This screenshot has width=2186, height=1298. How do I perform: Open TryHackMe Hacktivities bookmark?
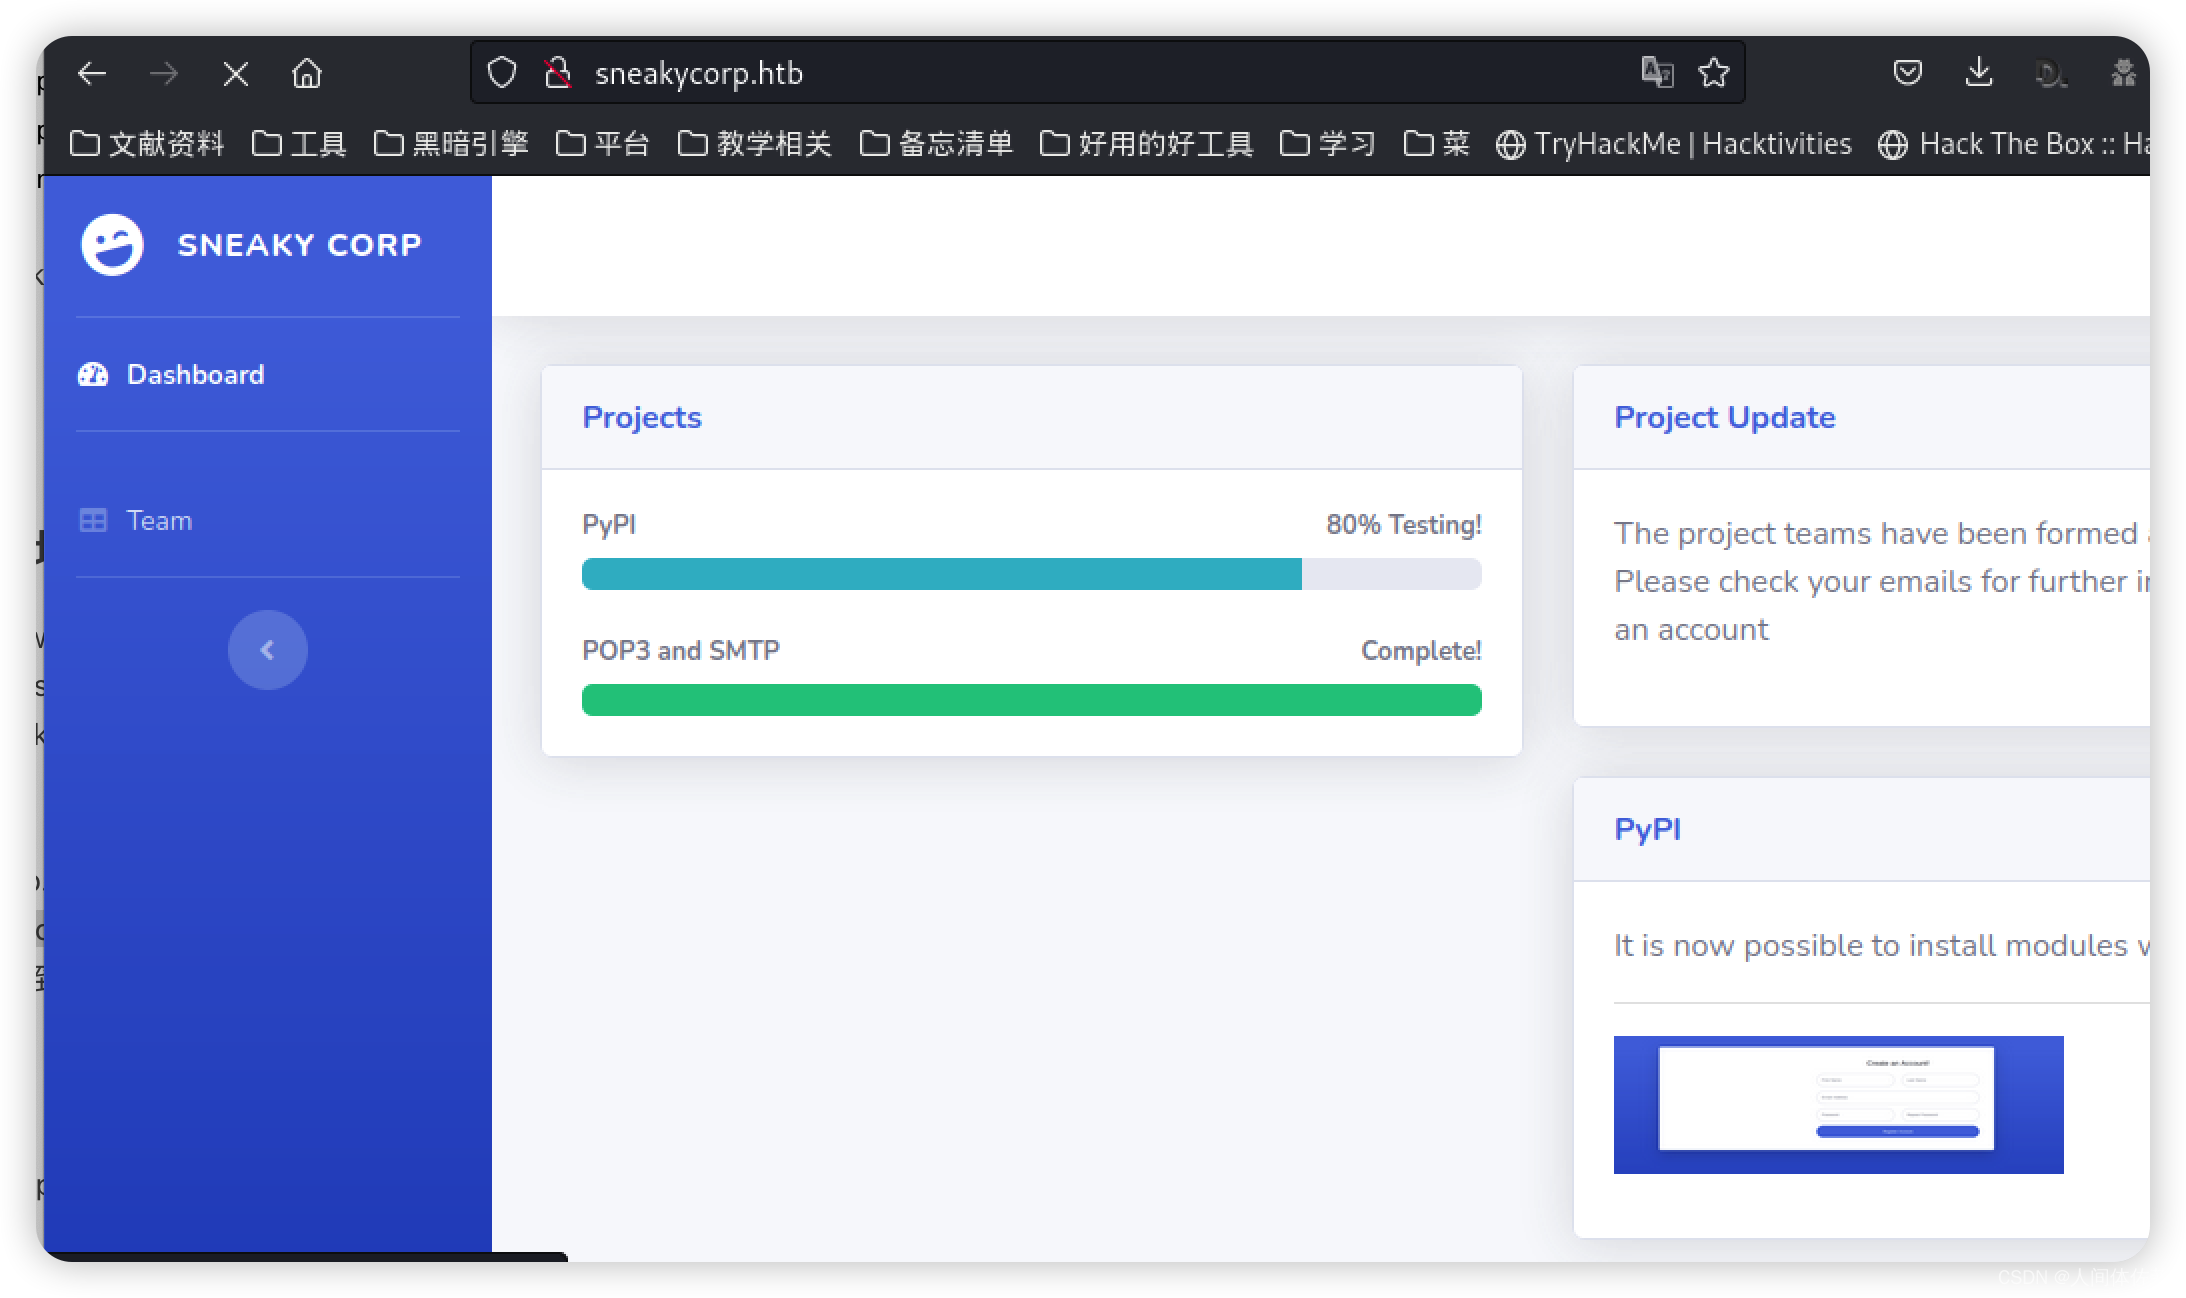[x=1675, y=144]
